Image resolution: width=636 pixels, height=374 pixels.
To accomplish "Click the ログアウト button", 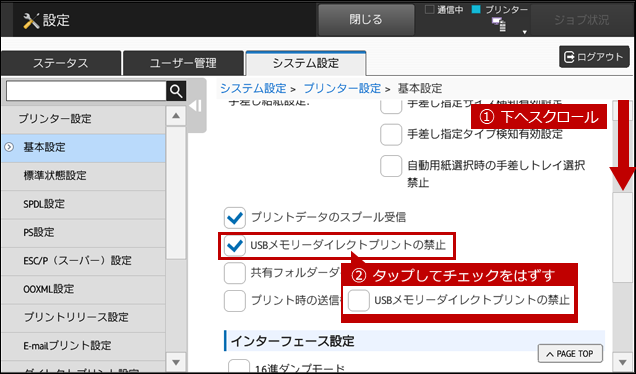I will pyautogui.click(x=594, y=57).
